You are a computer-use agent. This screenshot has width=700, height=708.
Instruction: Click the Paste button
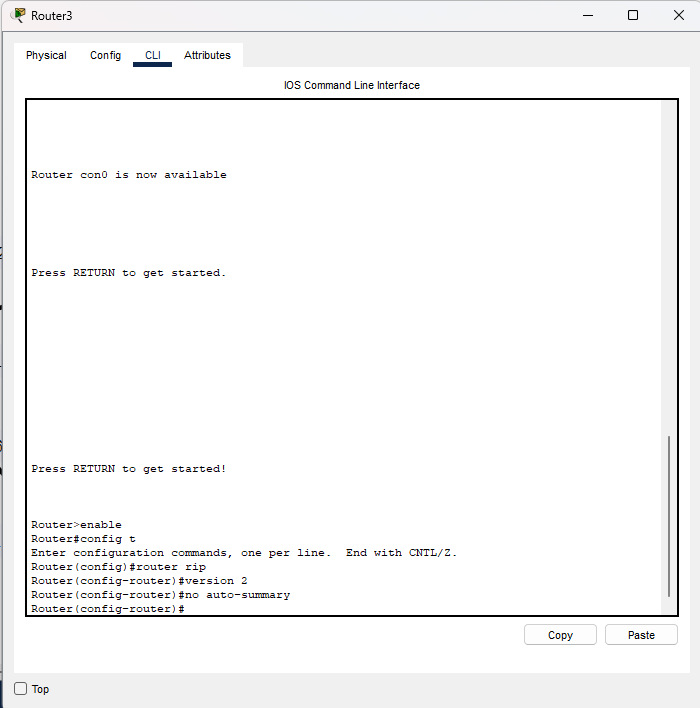(641, 635)
